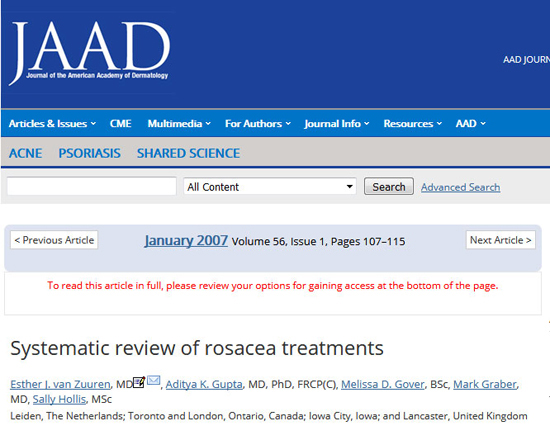Open the January 2007 issue link
This screenshot has height=440, width=550.
click(186, 241)
